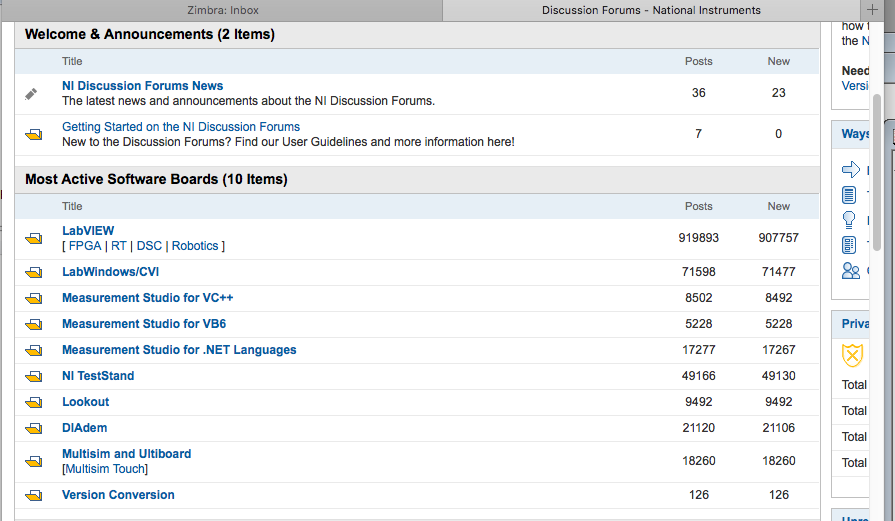
Task: Switch to the Zimbra: Inbox tab
Action: pyautogui.click(x=223, y=10)
